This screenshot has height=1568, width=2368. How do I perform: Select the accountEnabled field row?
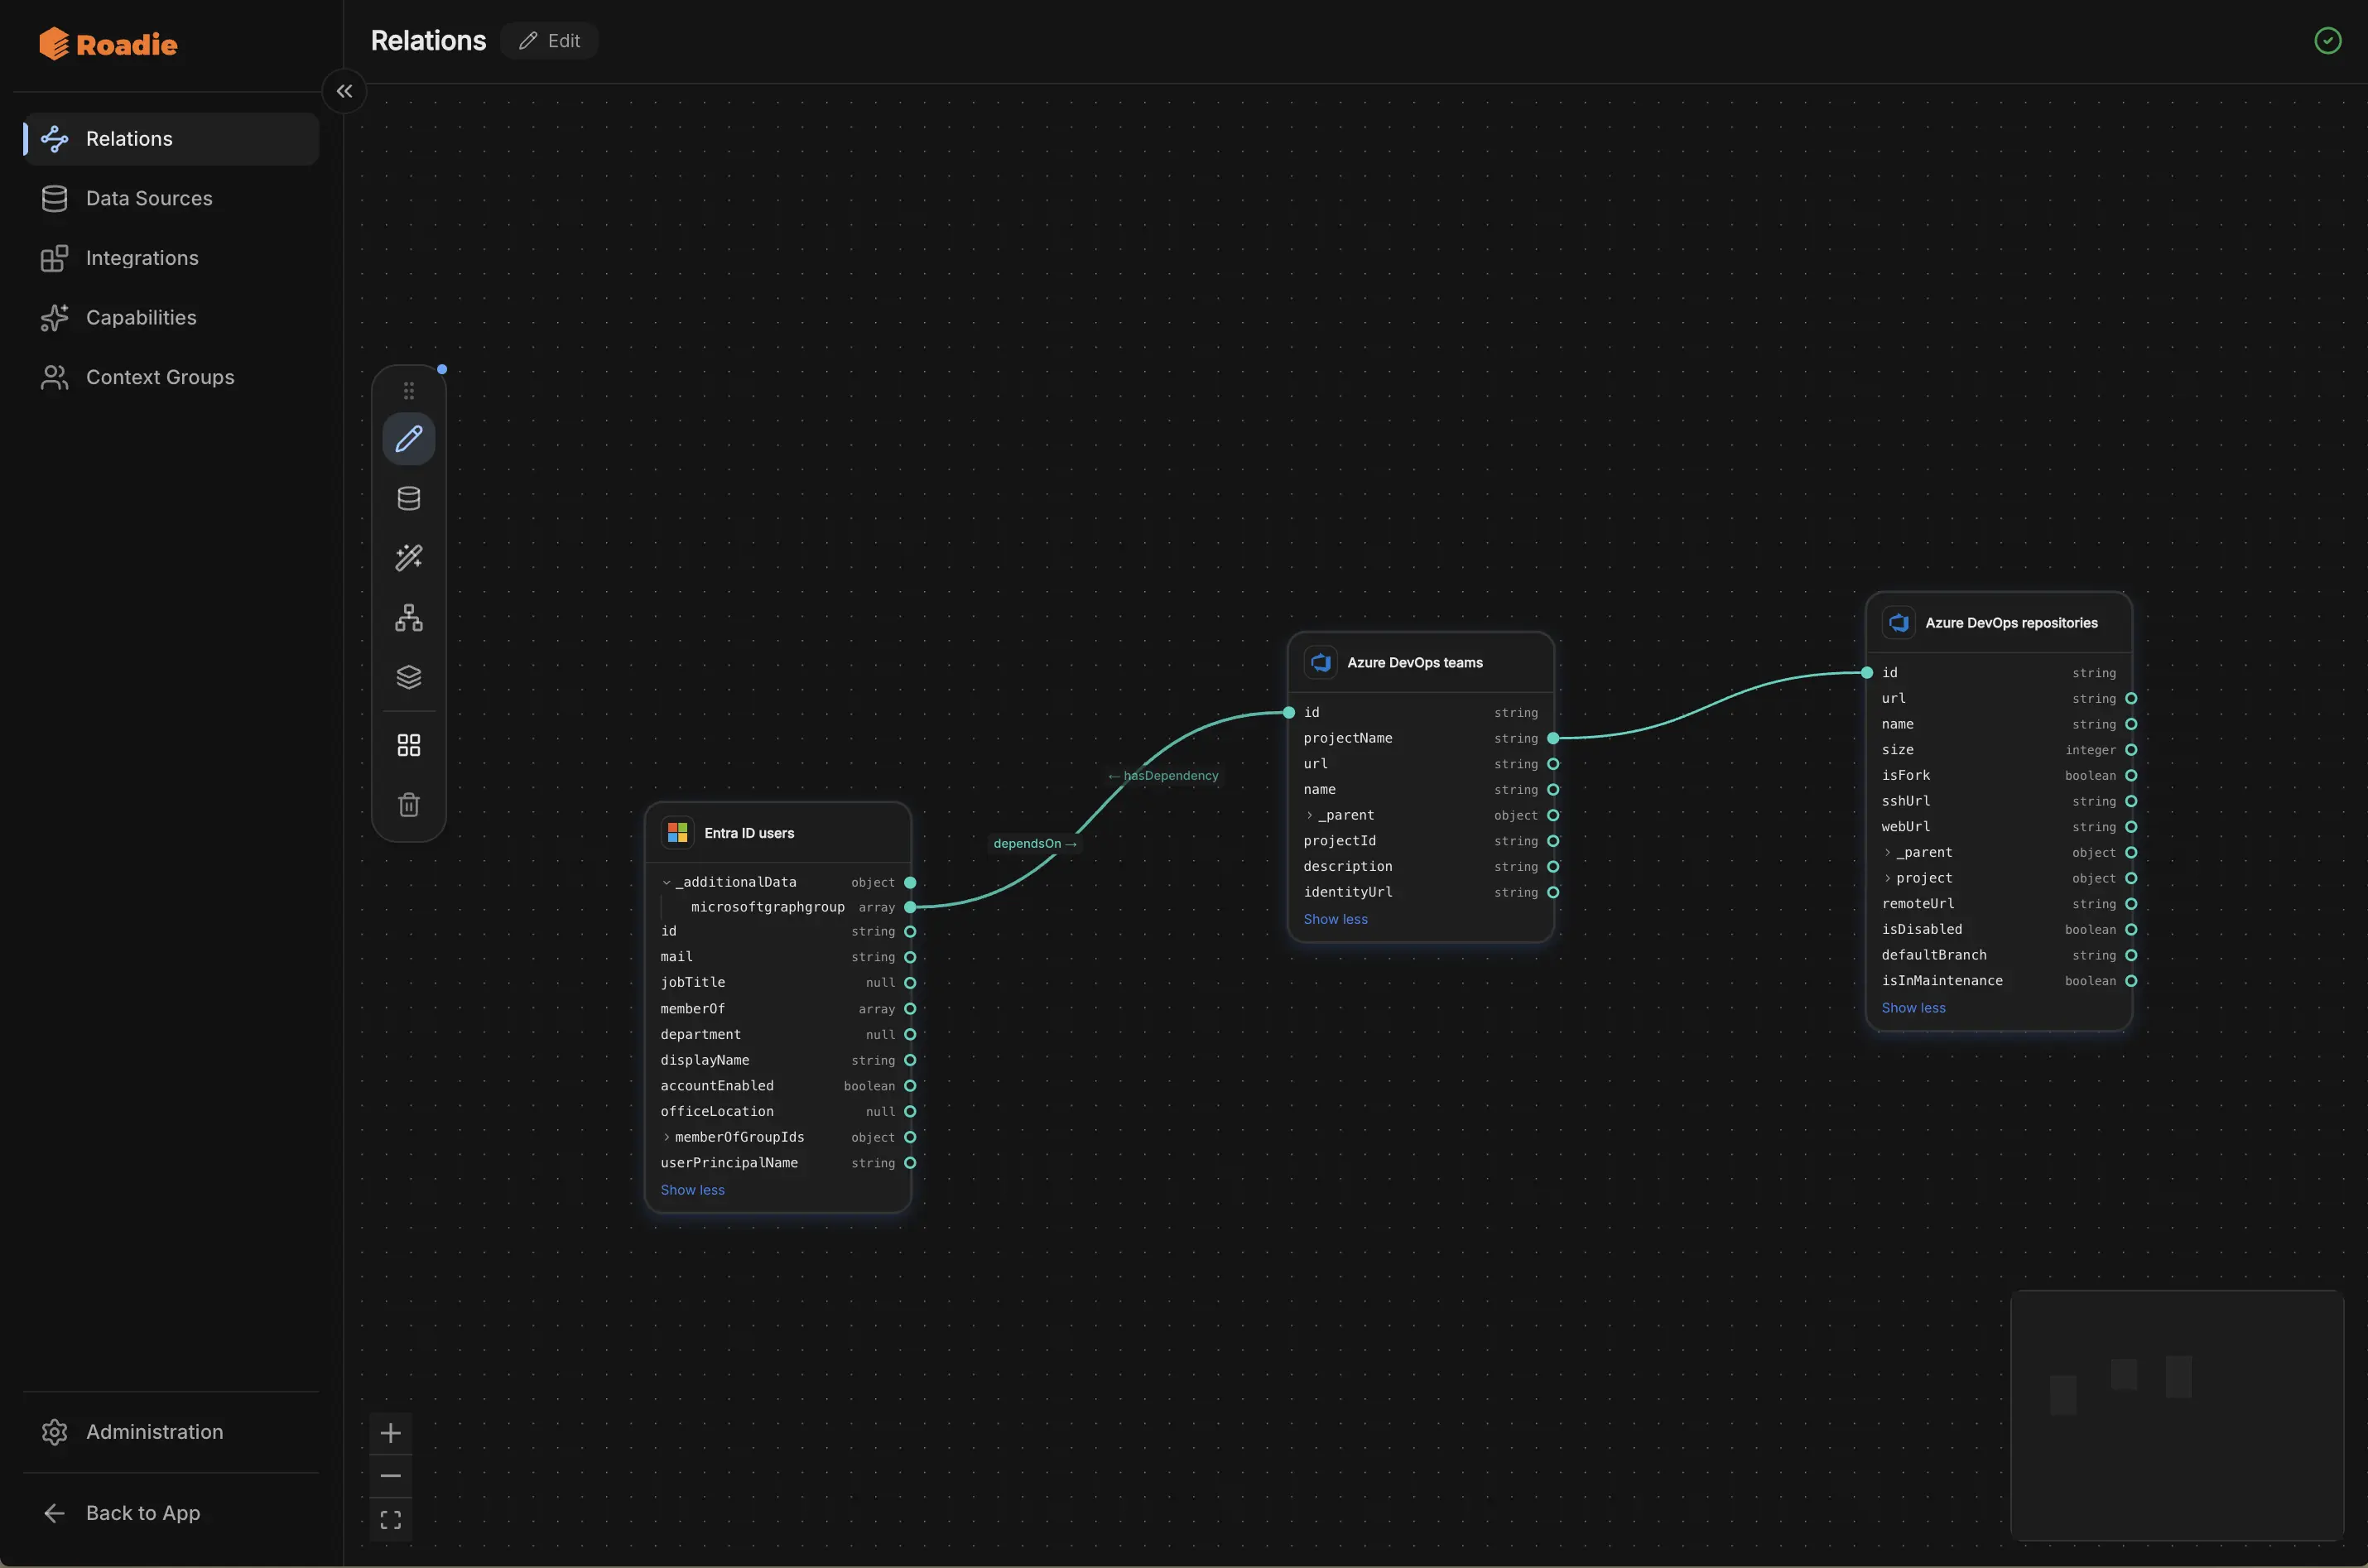(778, 1086)
